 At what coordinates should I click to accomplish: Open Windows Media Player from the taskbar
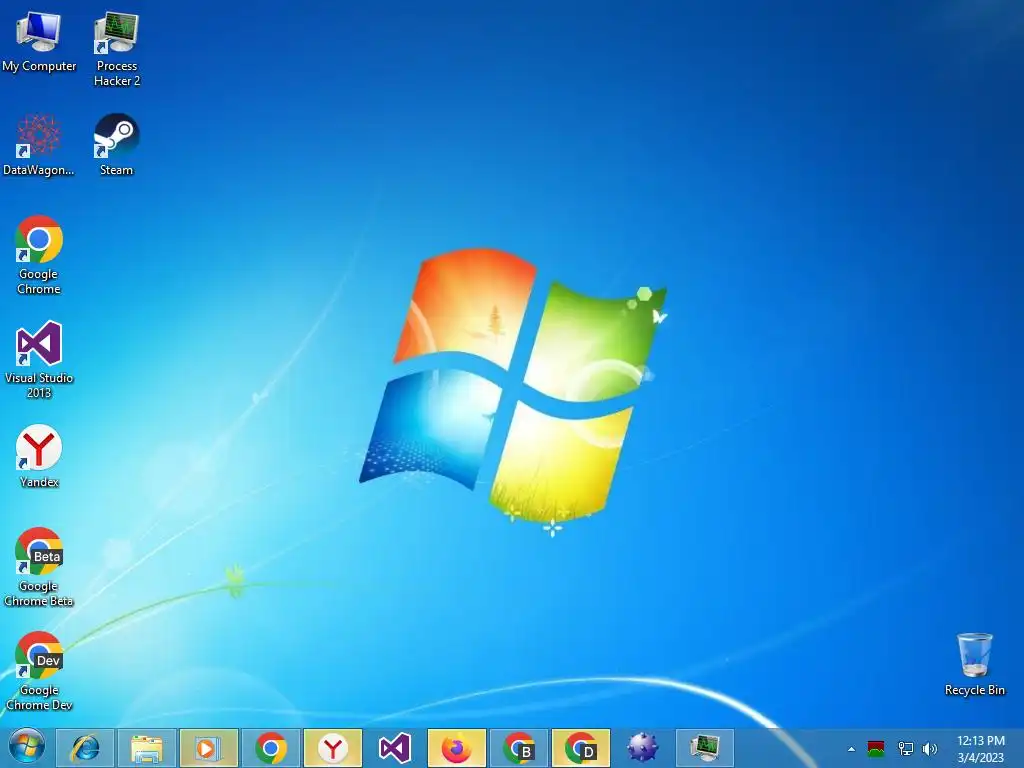click(x=208, y=748)
